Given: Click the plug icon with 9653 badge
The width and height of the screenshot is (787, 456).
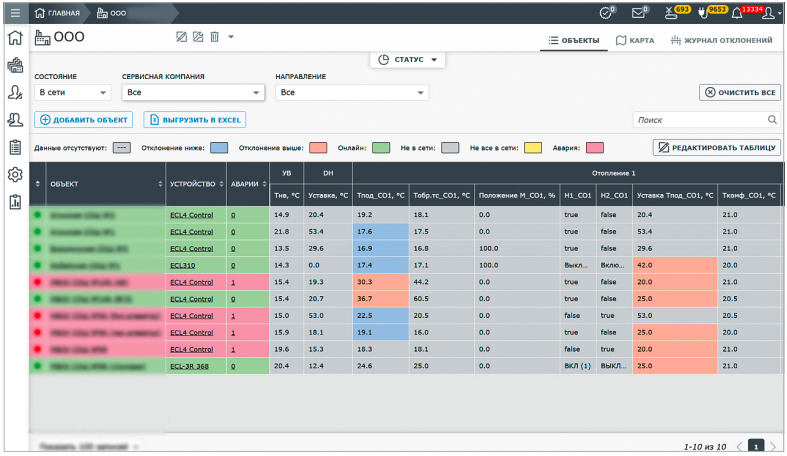Looking at the screenshot, I should click(702, 13).
